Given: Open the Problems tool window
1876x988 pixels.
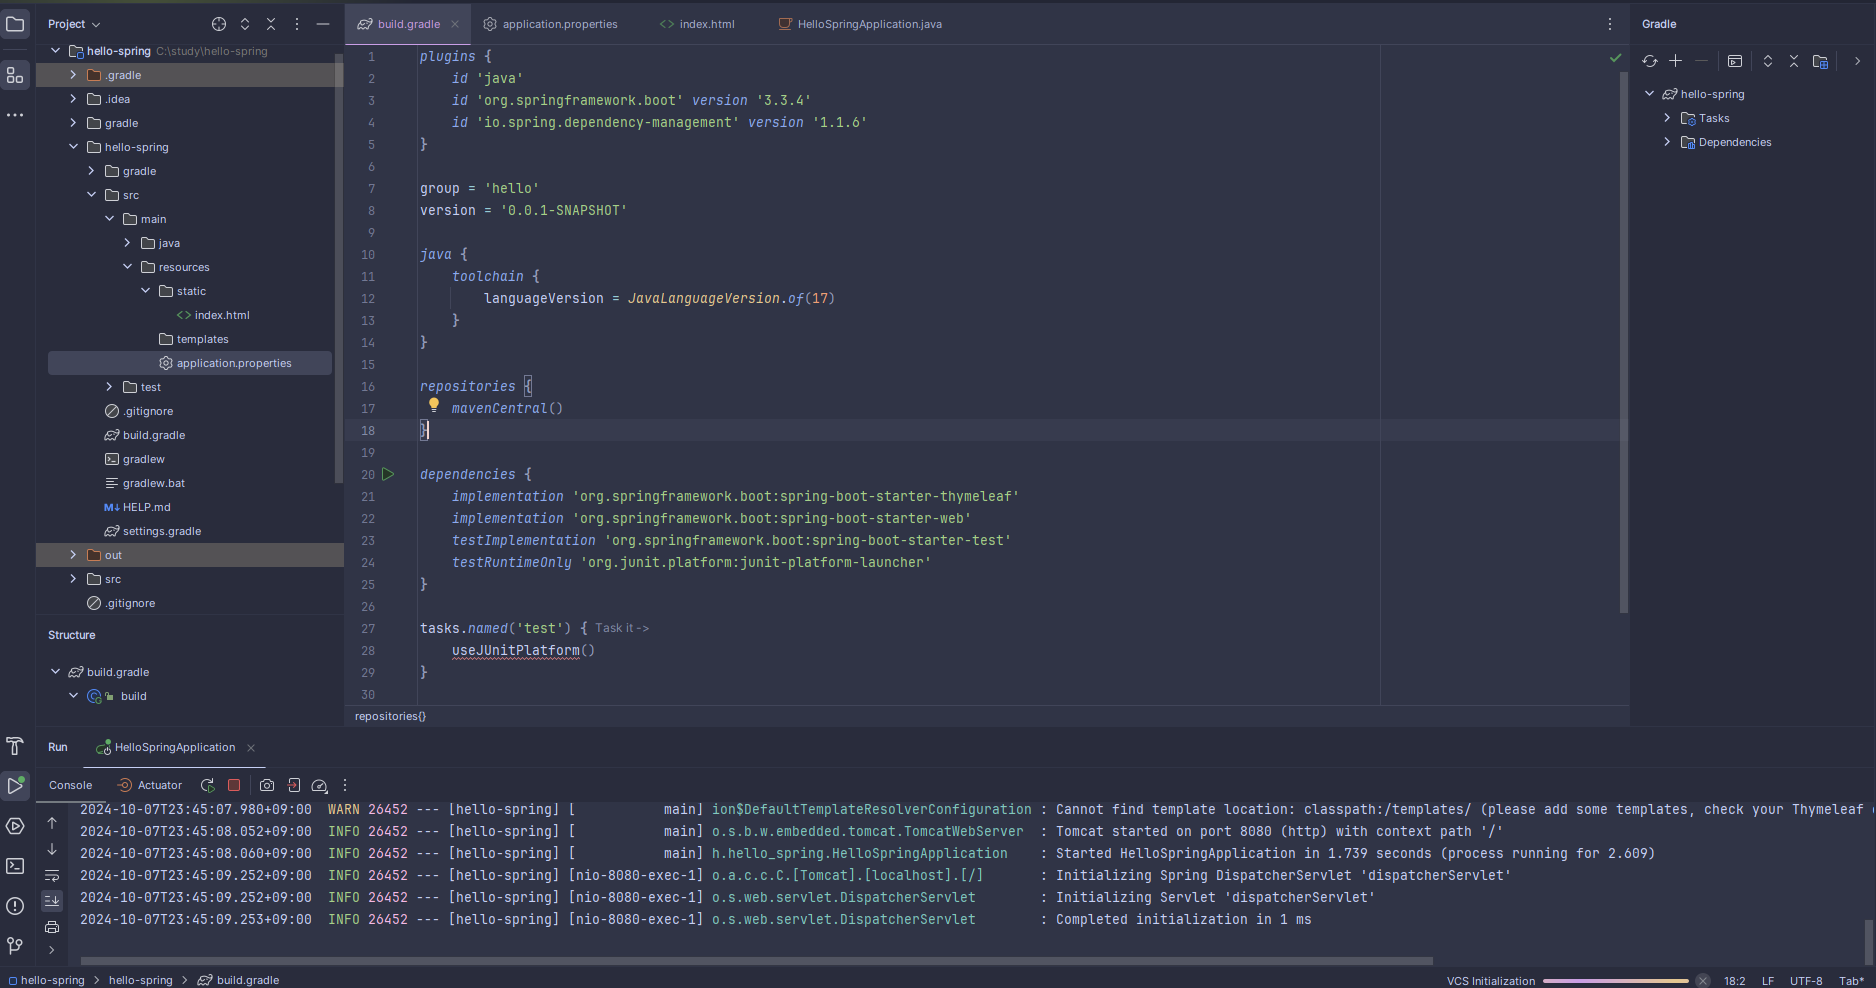Looking at the screenshot, I should pyautogui.click(x=15, y=906).
